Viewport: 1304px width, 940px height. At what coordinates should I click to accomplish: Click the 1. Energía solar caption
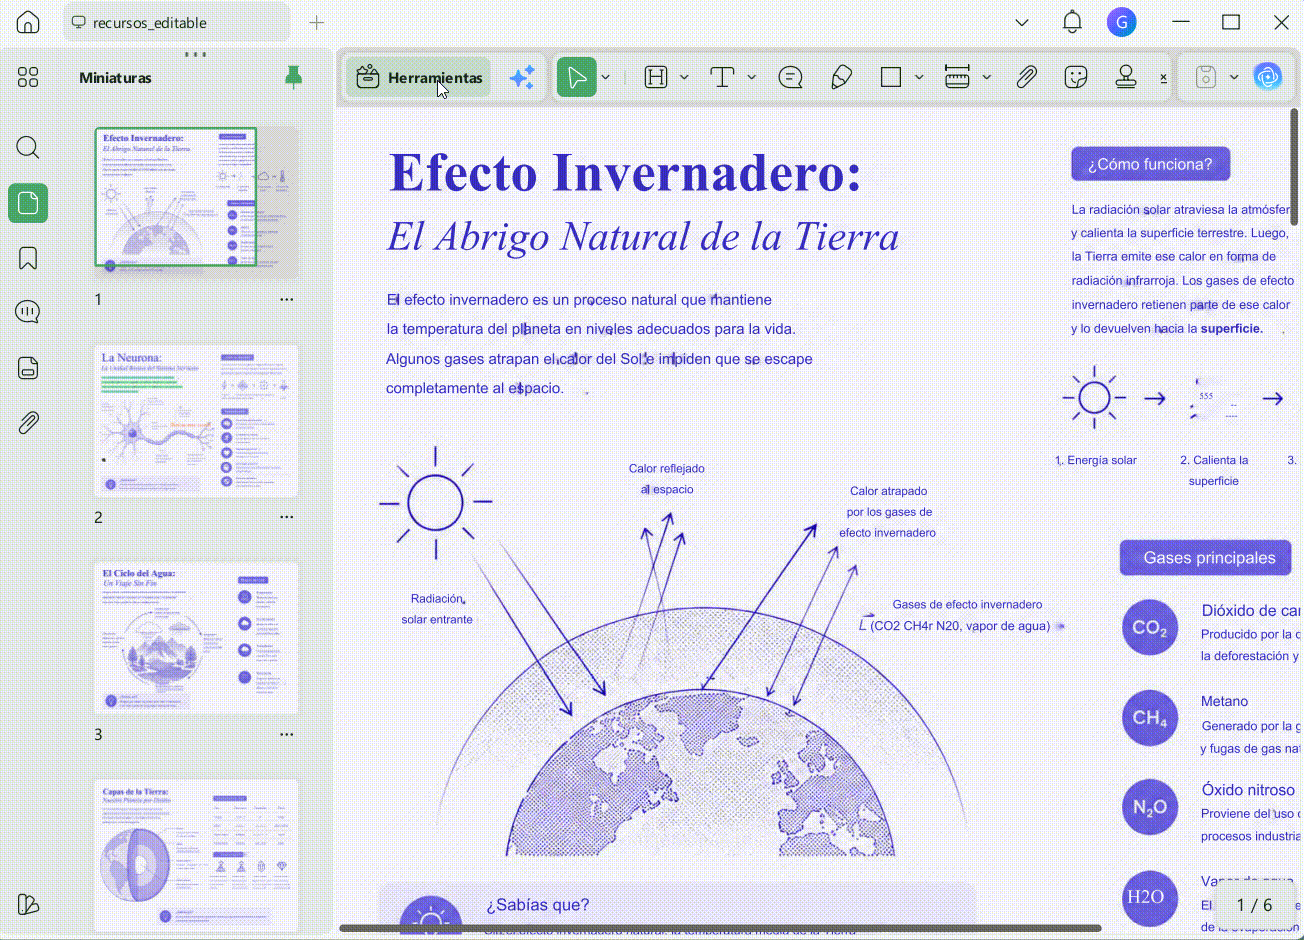pyautogui.click(x=1096, y=460)
